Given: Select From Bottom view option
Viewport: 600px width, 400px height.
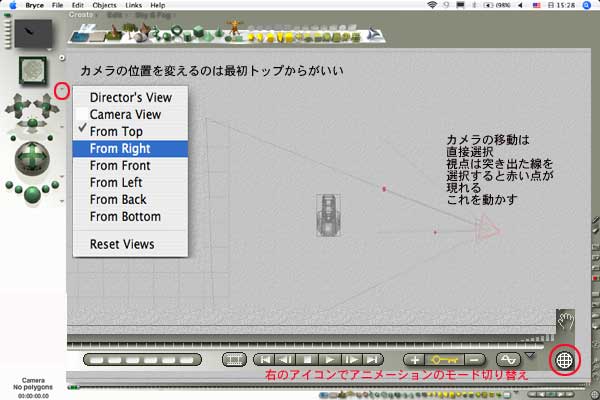Looking at the screenshot, I should pyautogui.click(x=130, y=217).
